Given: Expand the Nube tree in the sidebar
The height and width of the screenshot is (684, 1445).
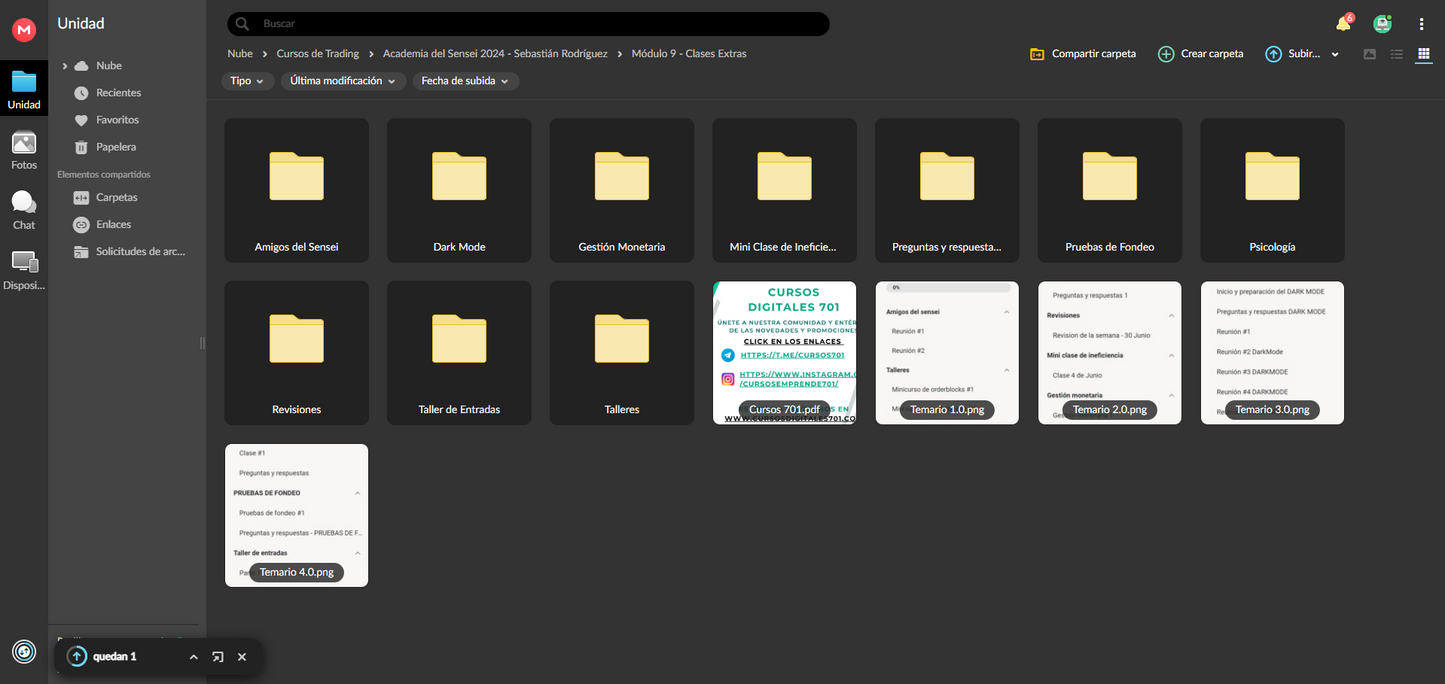Looking at the screenshot, I should (x=65, y=66).
